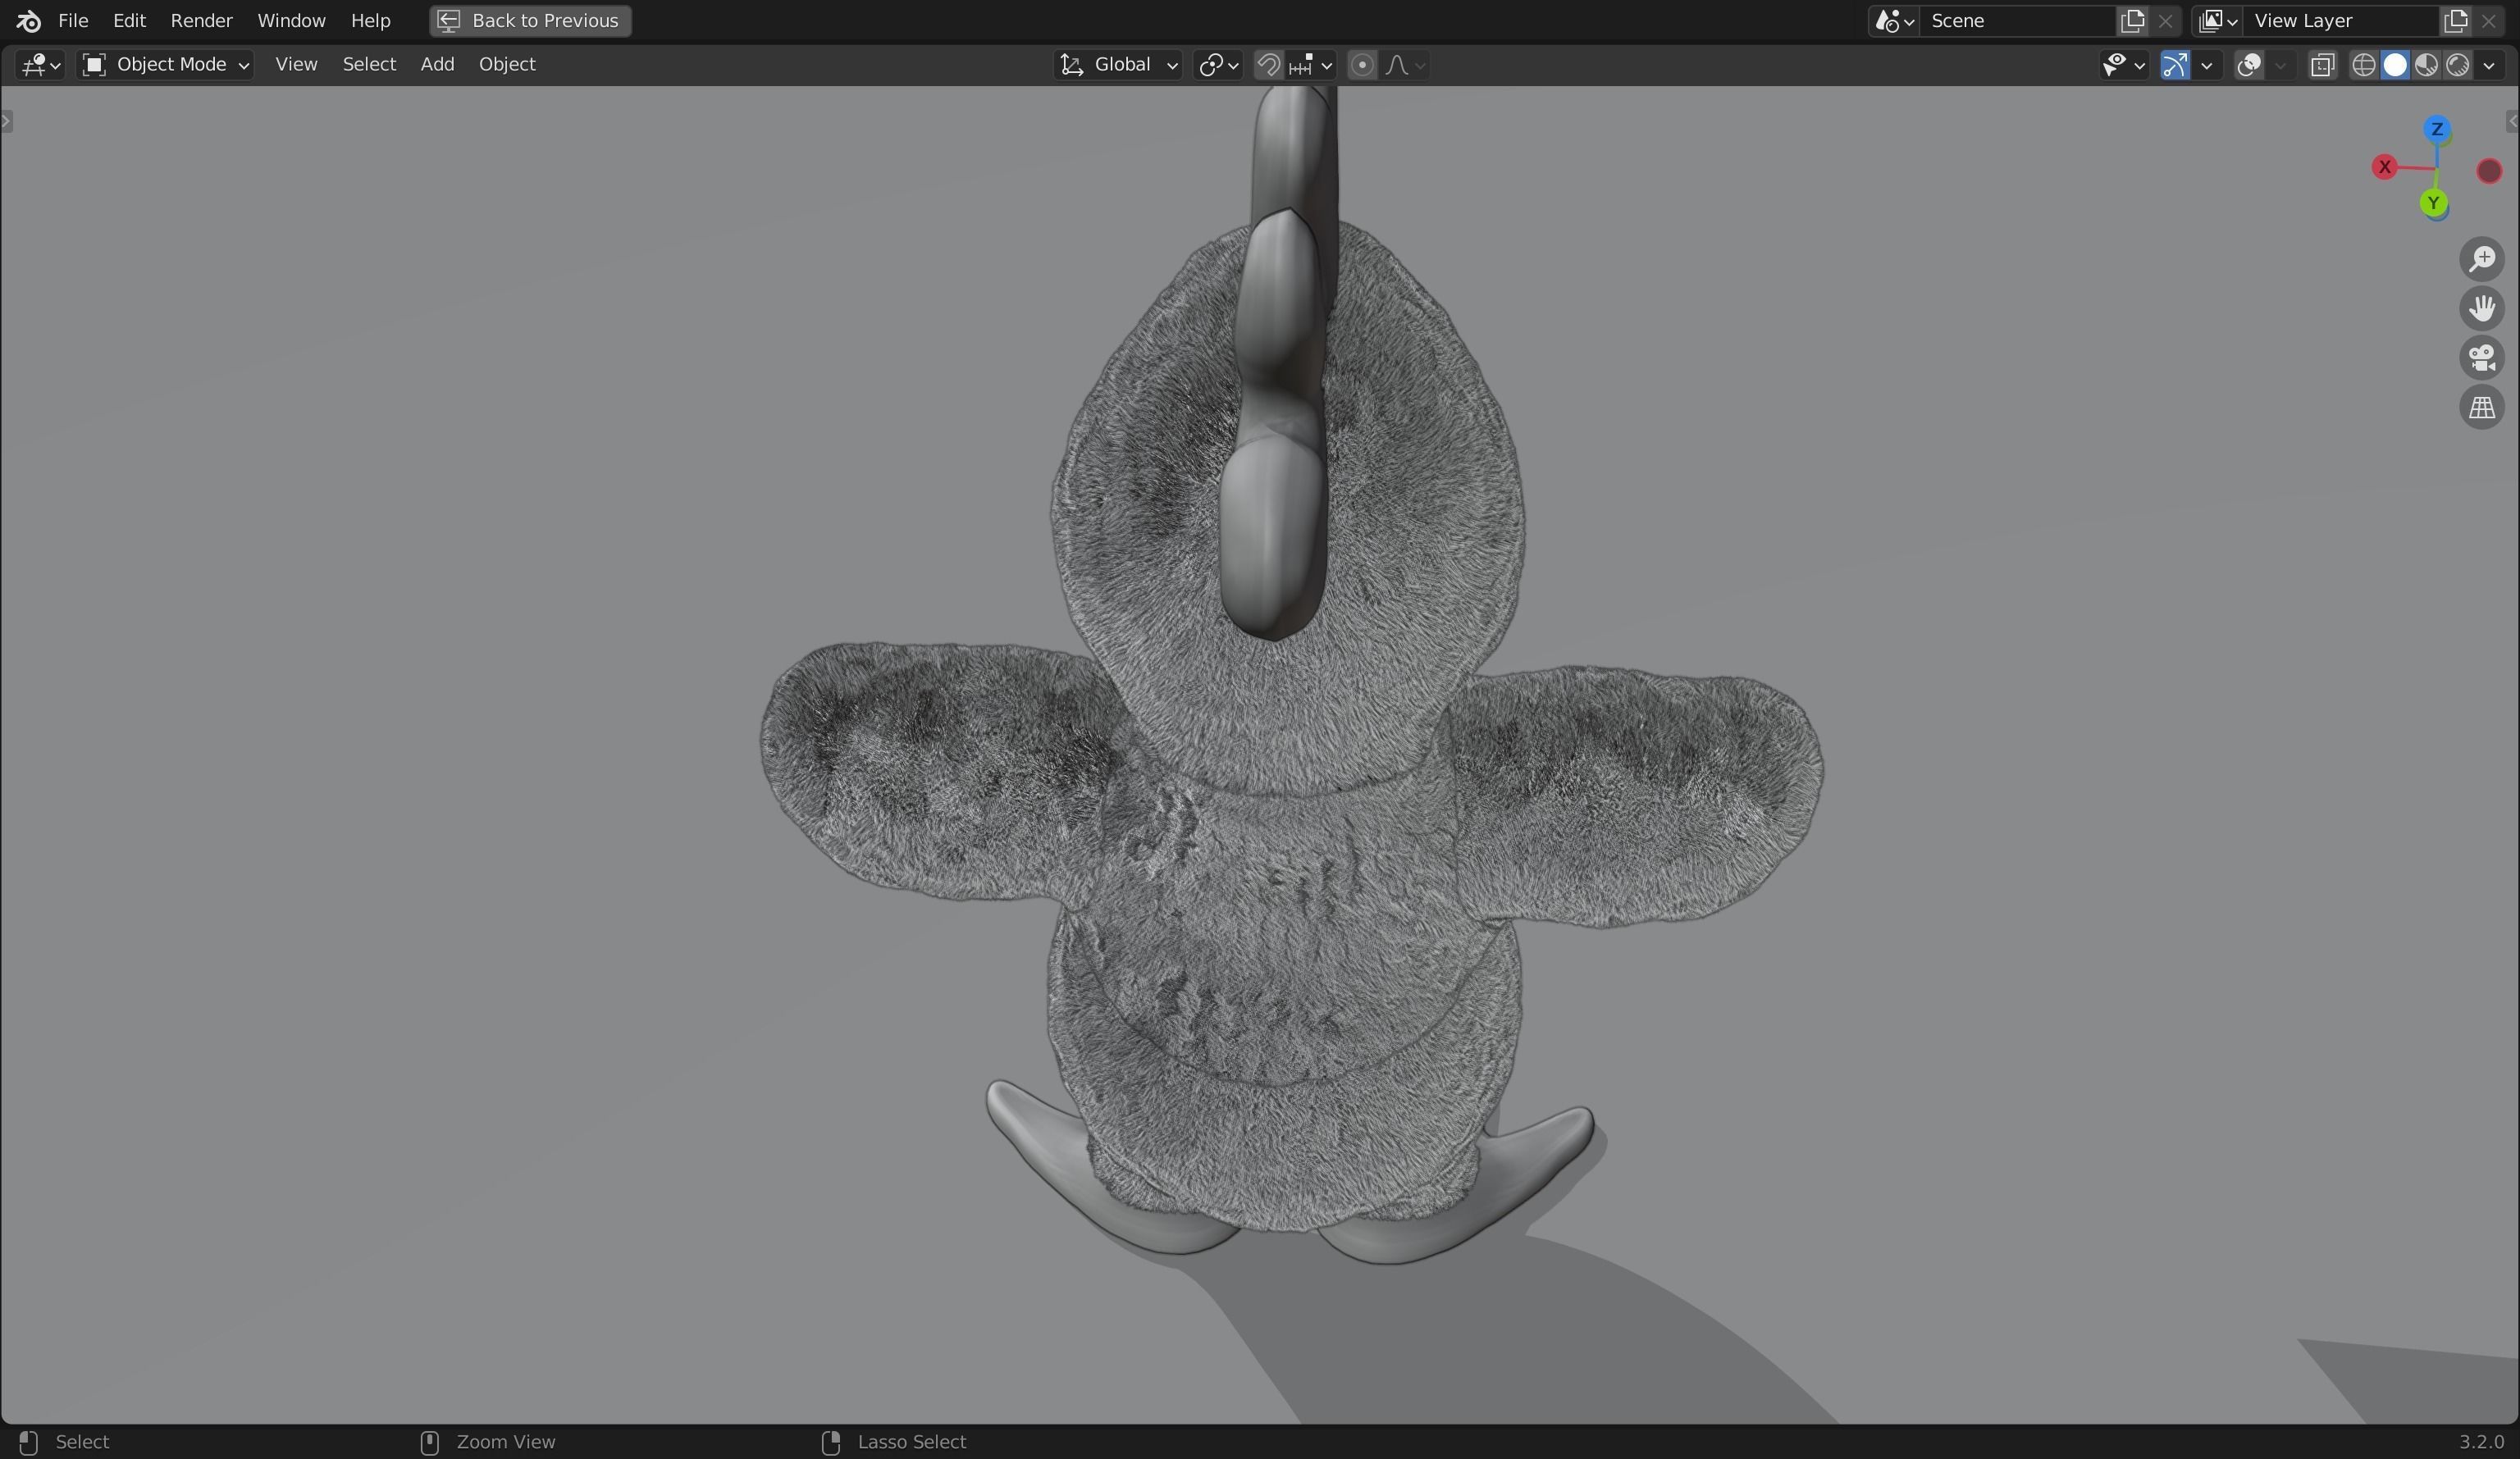Click the Z axis on navigation gizmo
2520x1459 pixels.
point(2436,129)
